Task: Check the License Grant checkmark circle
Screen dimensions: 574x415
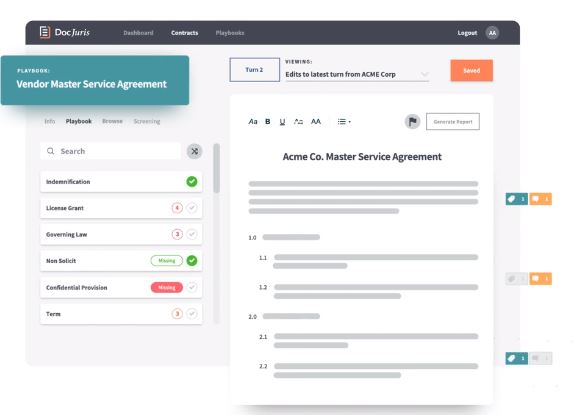Action: [192, 208]
